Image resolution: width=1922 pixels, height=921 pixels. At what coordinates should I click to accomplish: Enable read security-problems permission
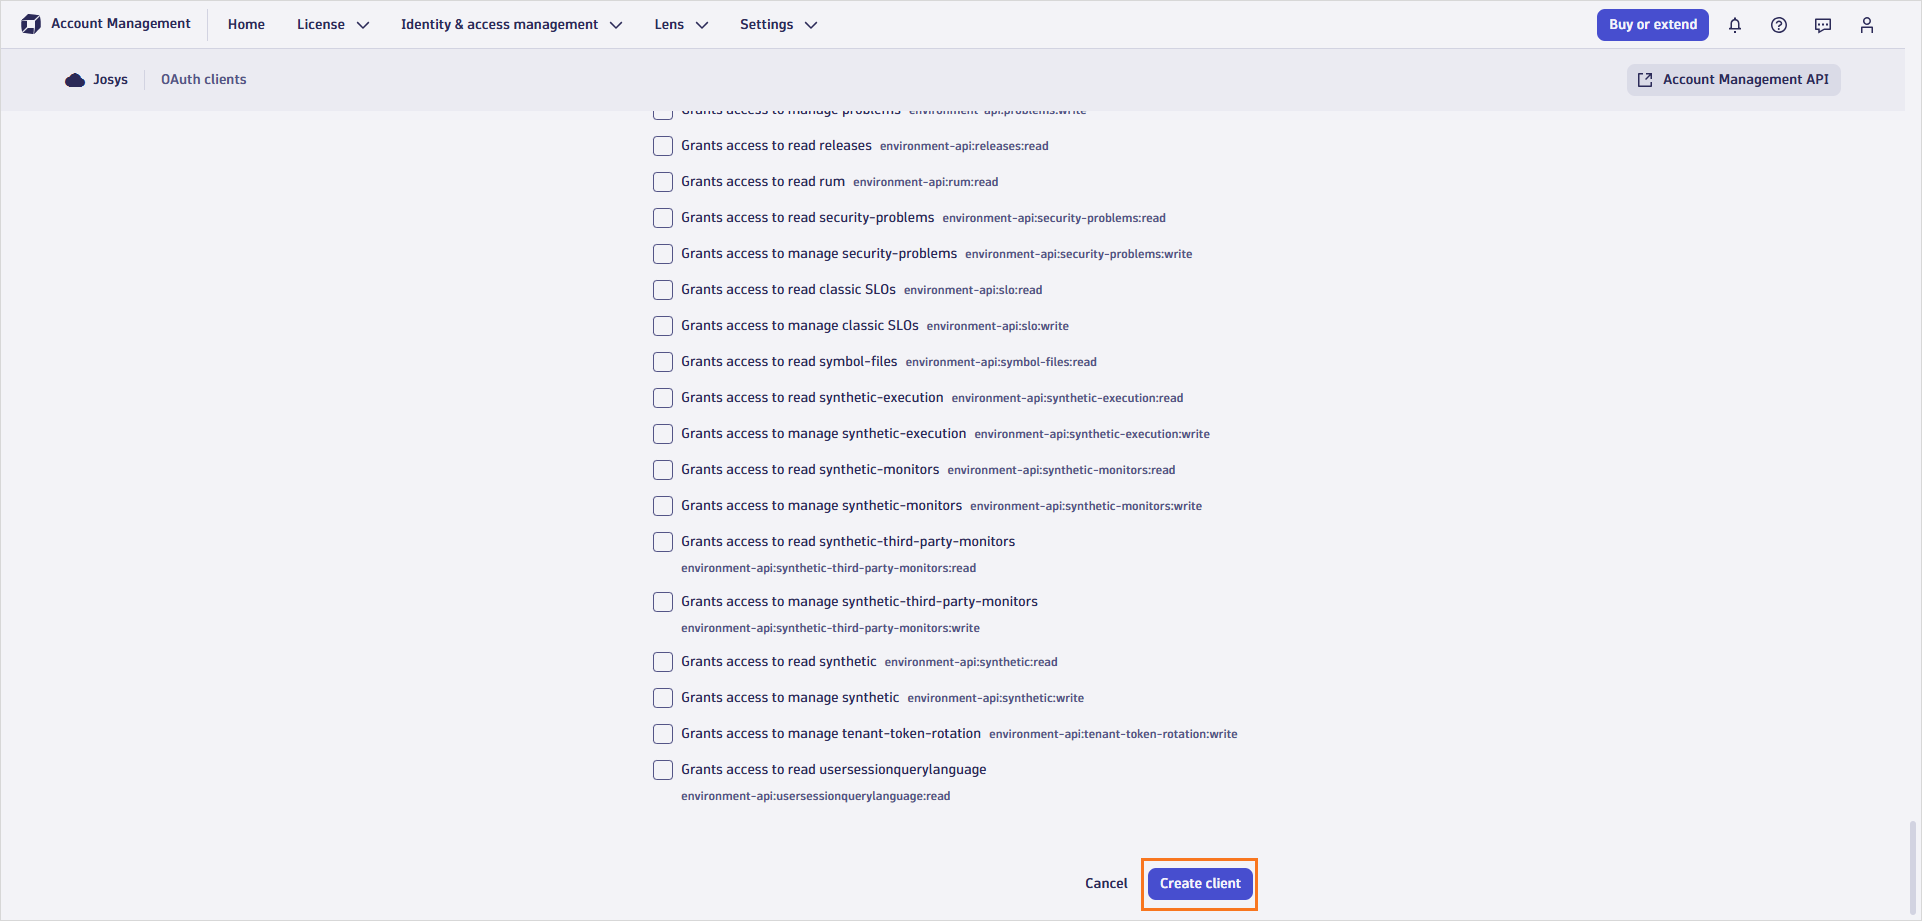tap(663, 218)
